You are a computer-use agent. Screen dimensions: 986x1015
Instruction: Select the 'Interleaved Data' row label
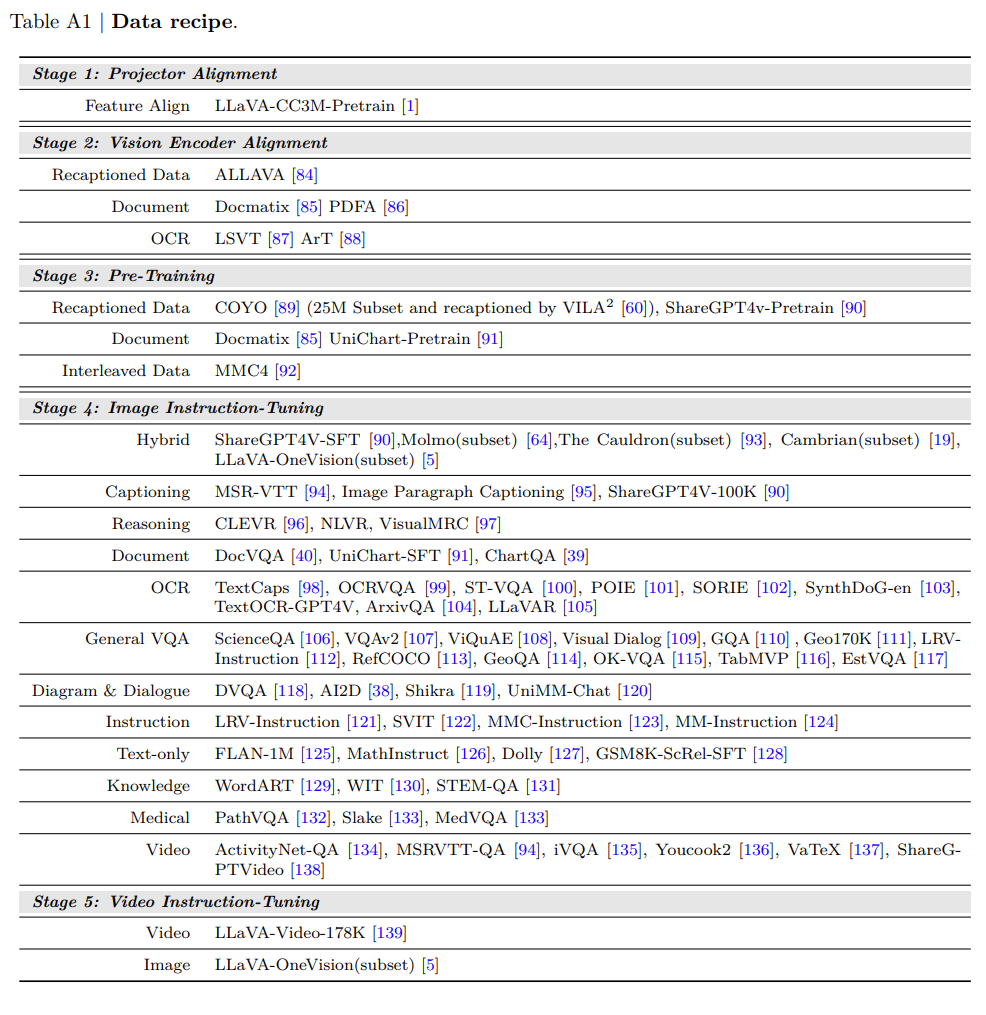pos(126,371)
